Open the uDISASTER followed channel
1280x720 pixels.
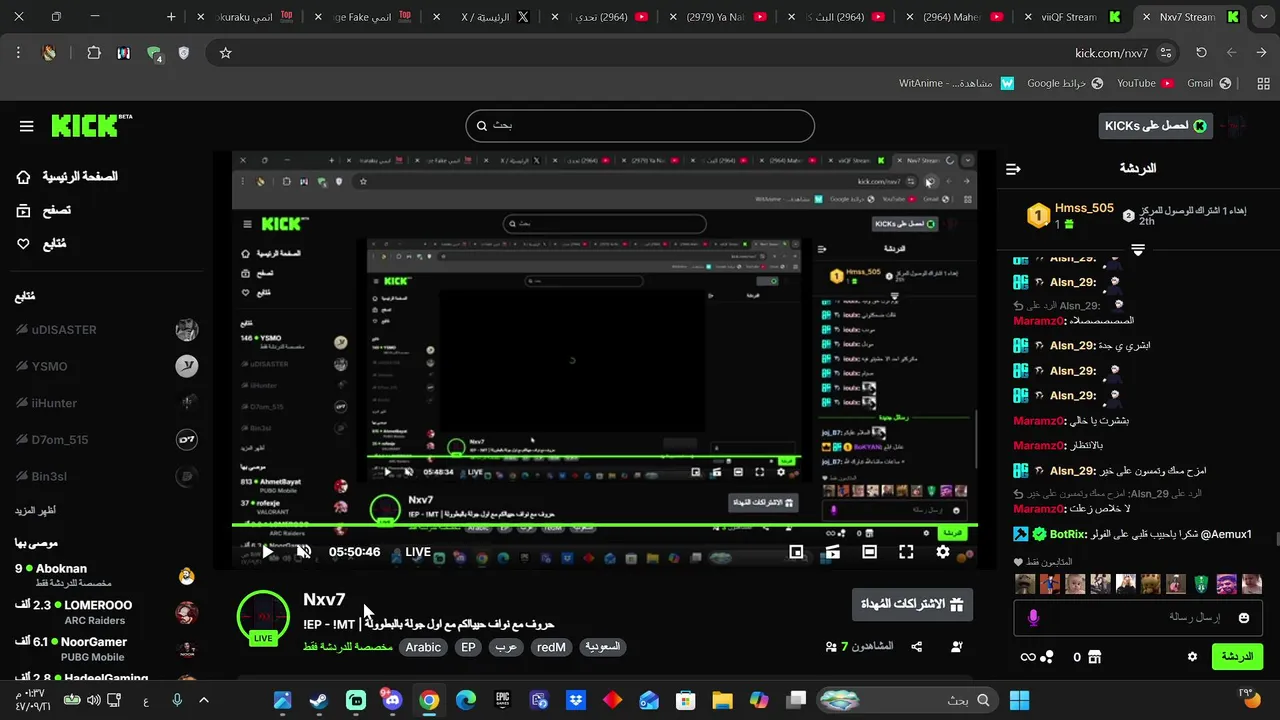106,330
